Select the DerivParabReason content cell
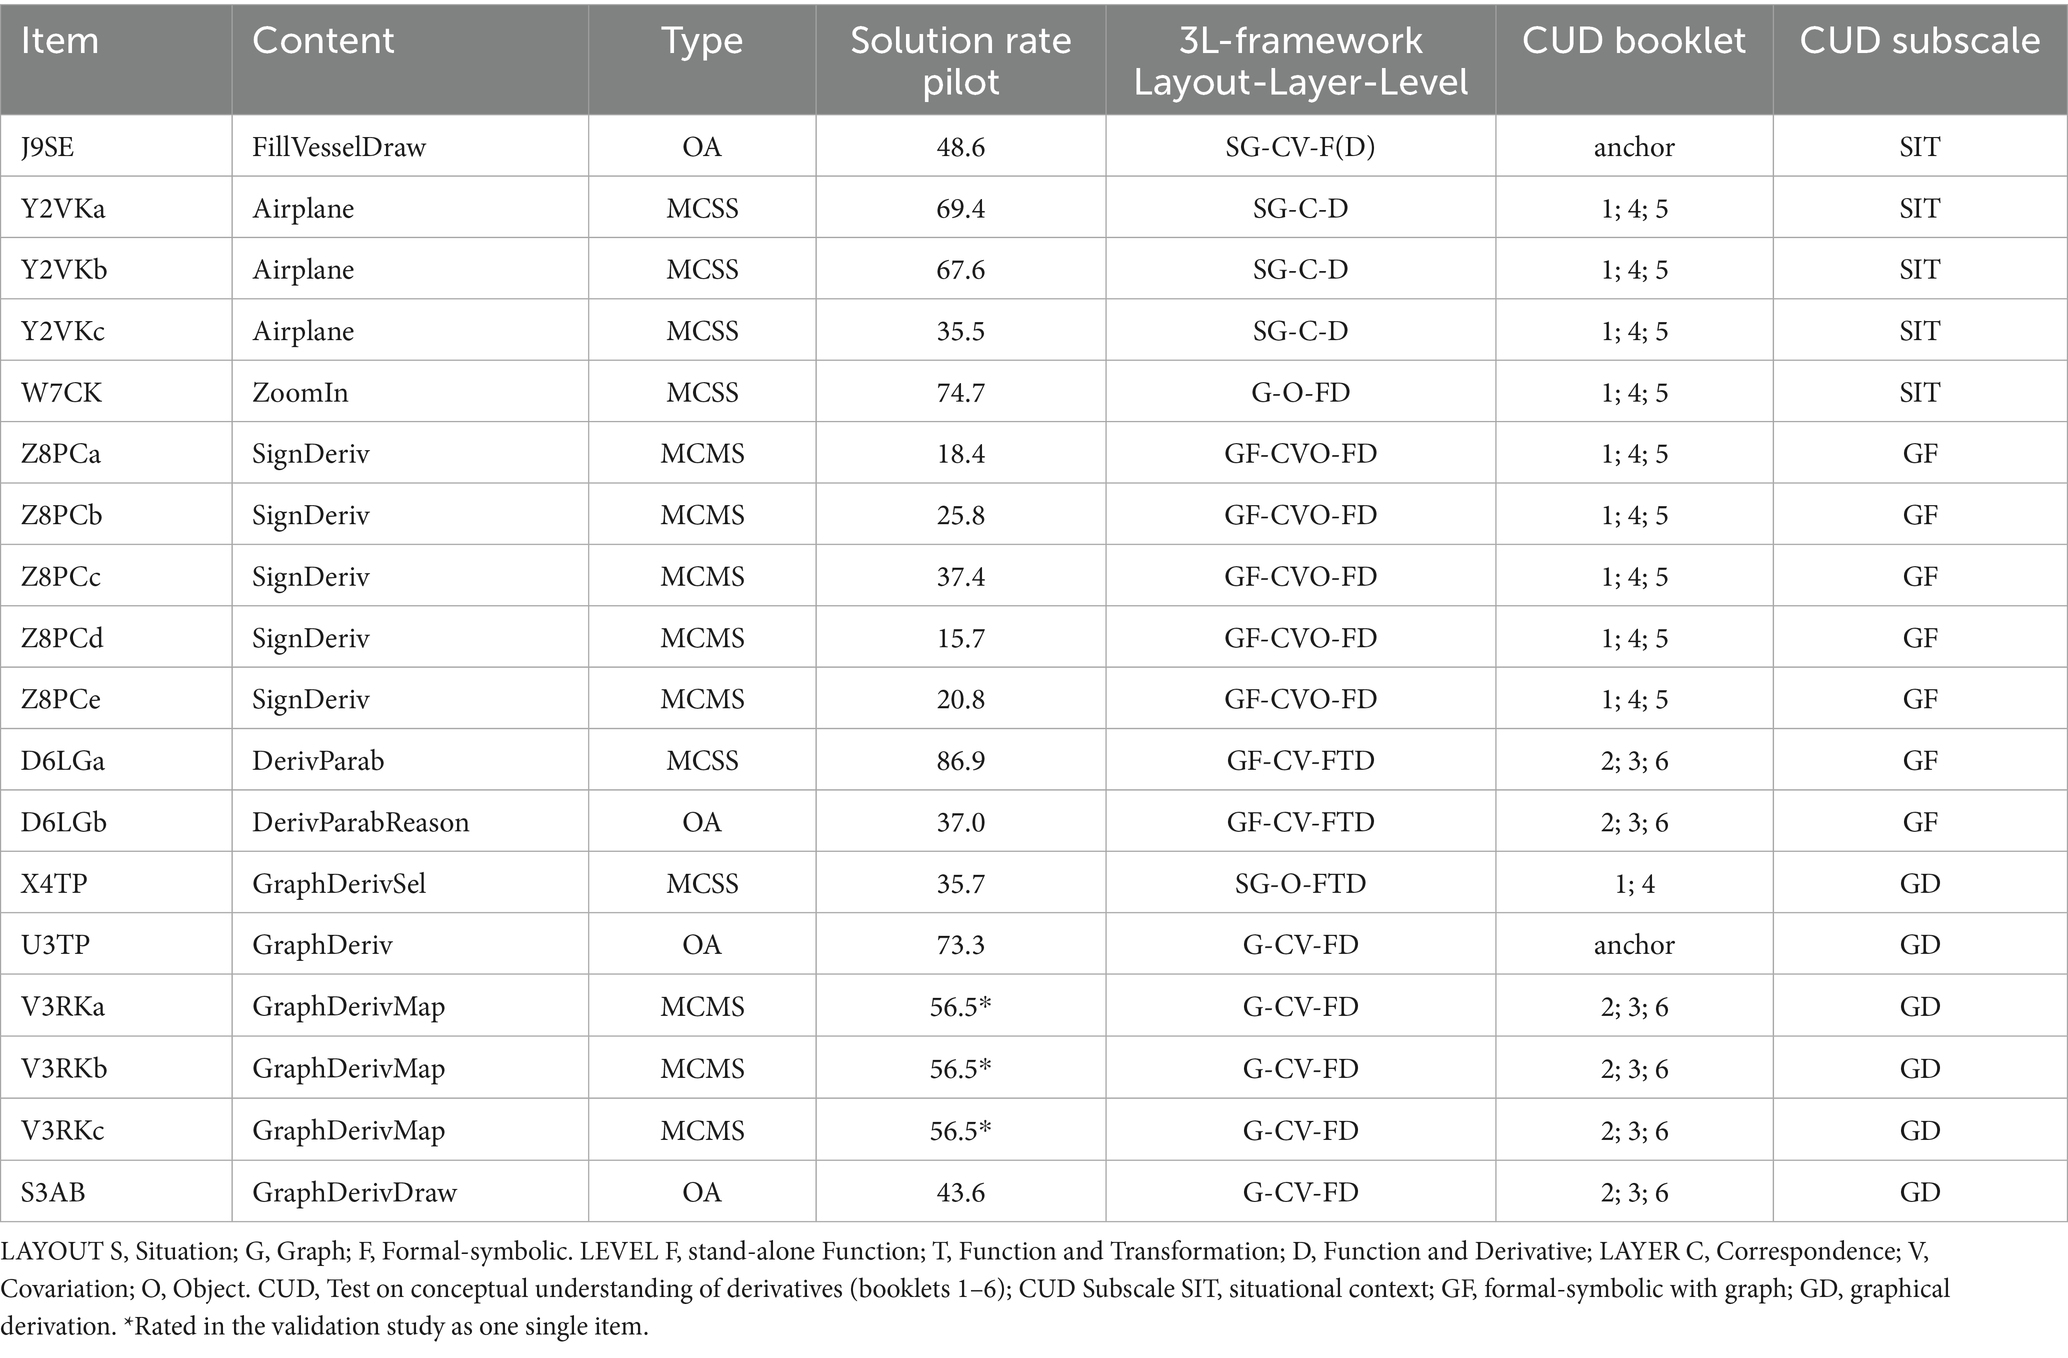 (x=360, y=822)
